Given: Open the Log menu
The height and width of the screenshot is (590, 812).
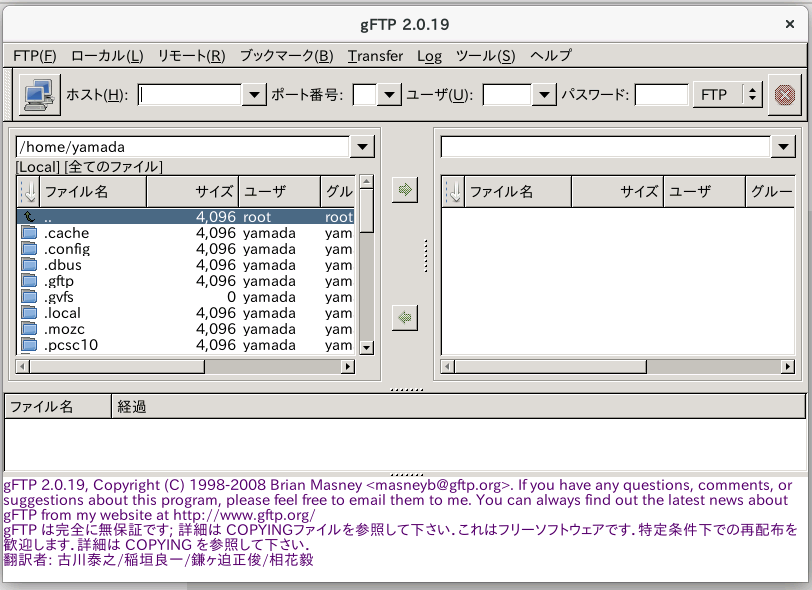Looking at the screenshot, I should point(429,55).
